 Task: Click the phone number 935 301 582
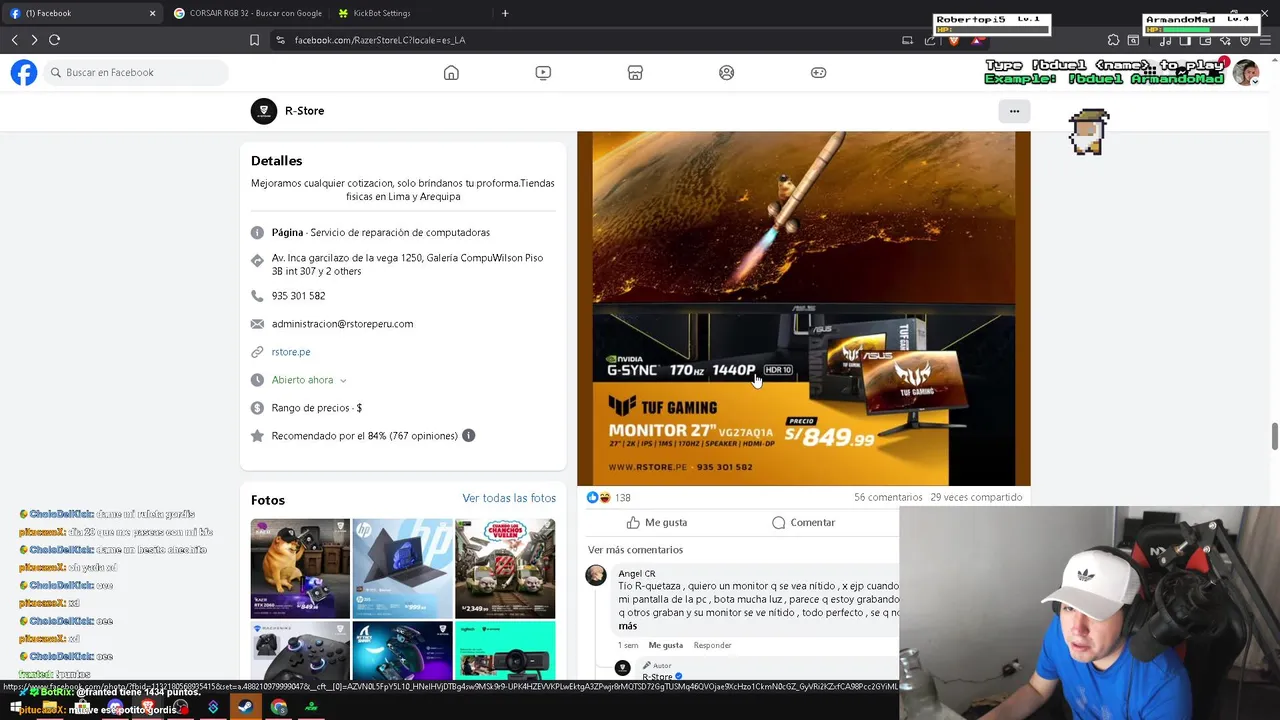[x=298, y=296]
